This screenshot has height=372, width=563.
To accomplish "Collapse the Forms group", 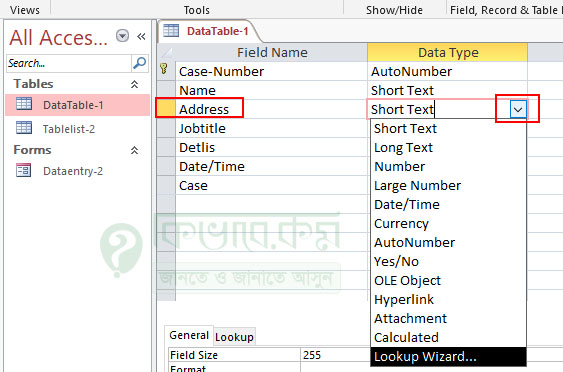I will coord(134,150).
